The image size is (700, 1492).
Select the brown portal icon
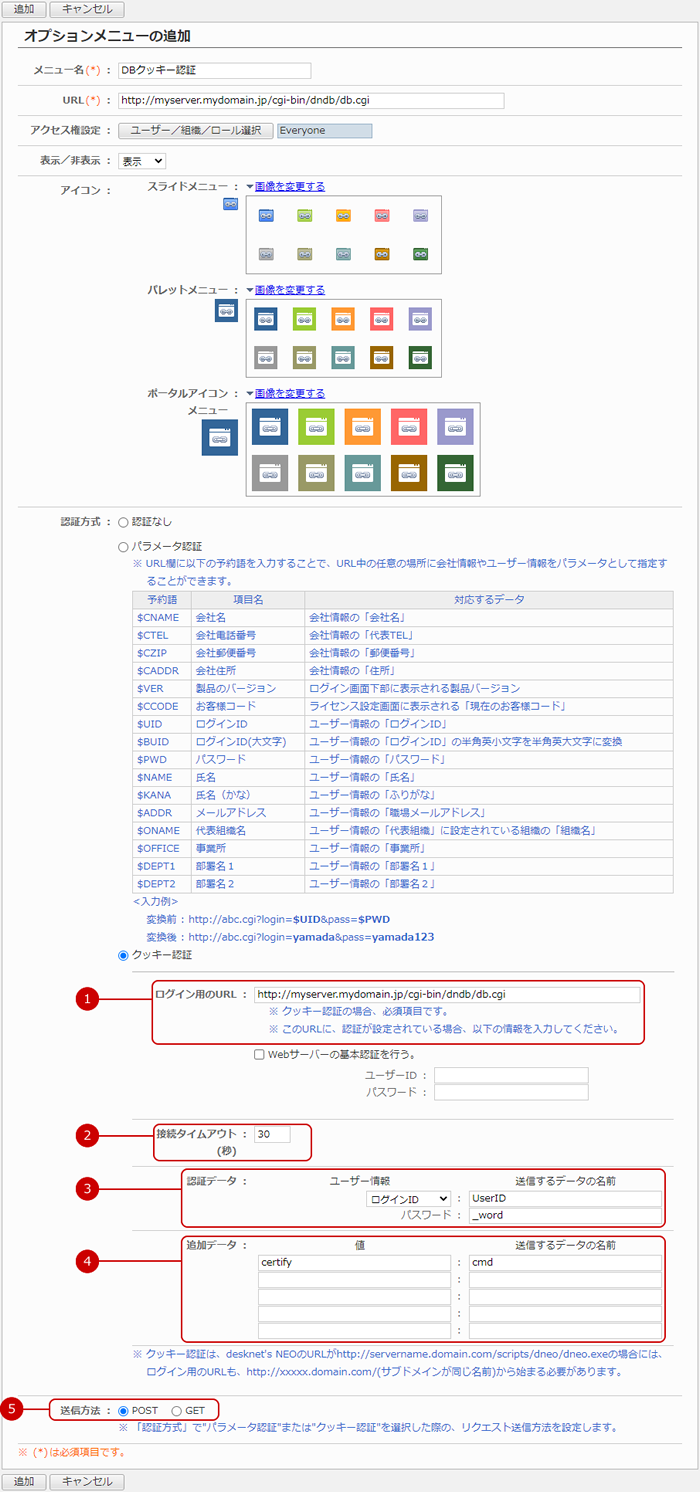409,473
